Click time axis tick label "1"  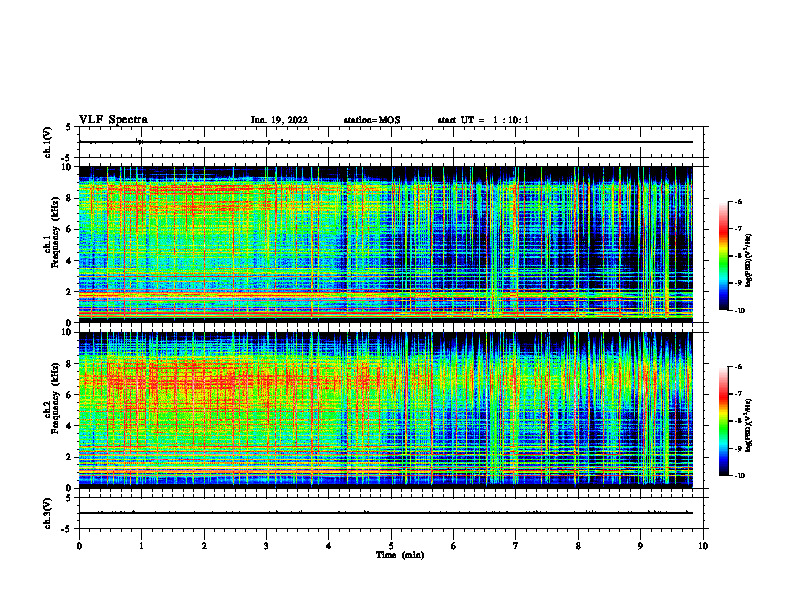click(141, 546)
